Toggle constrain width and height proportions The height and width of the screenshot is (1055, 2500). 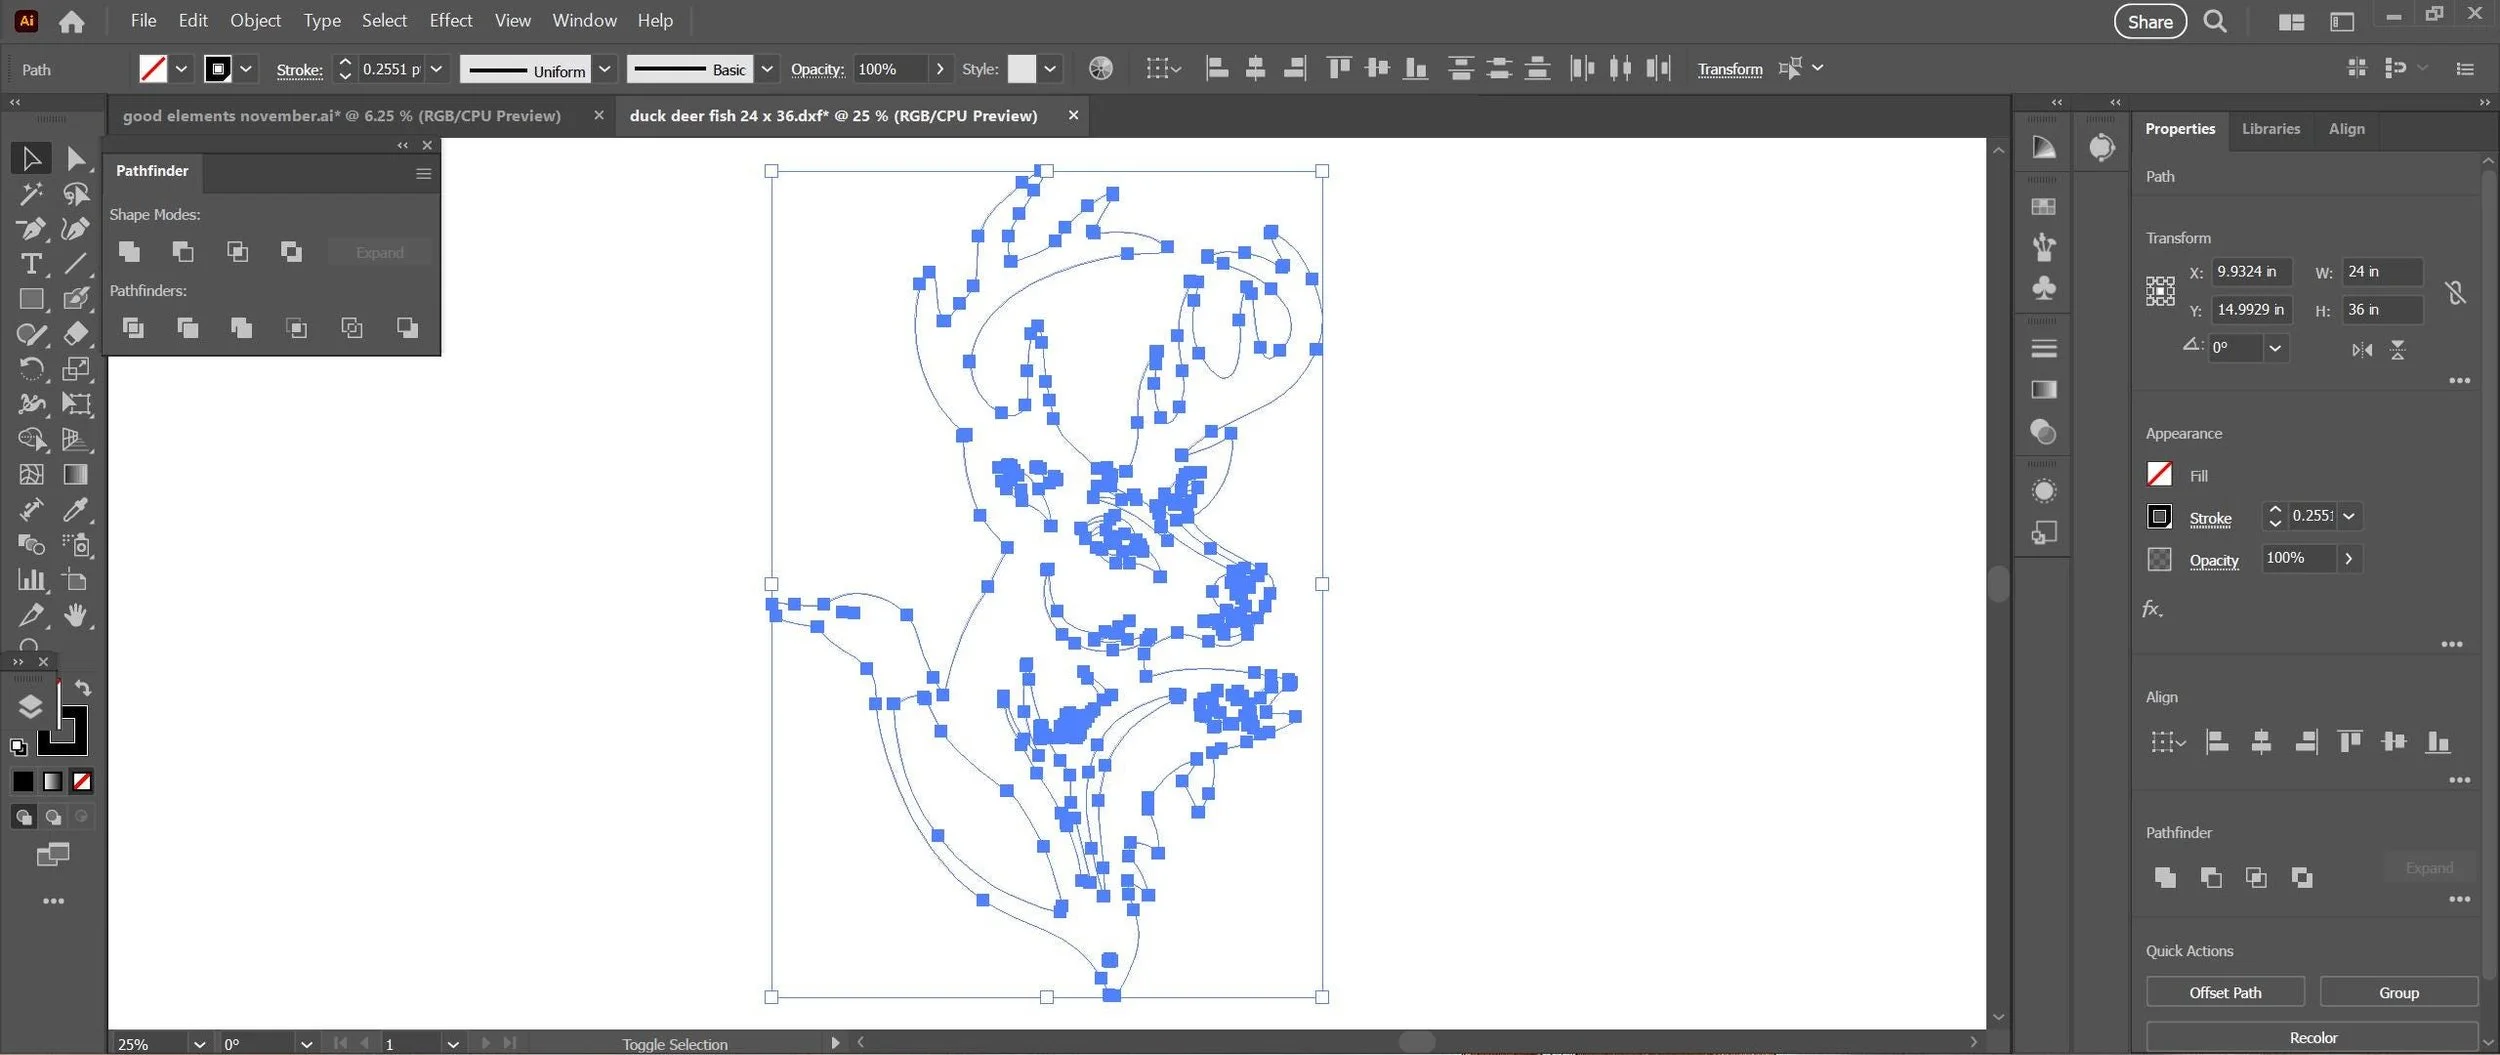coord(2455,292)
